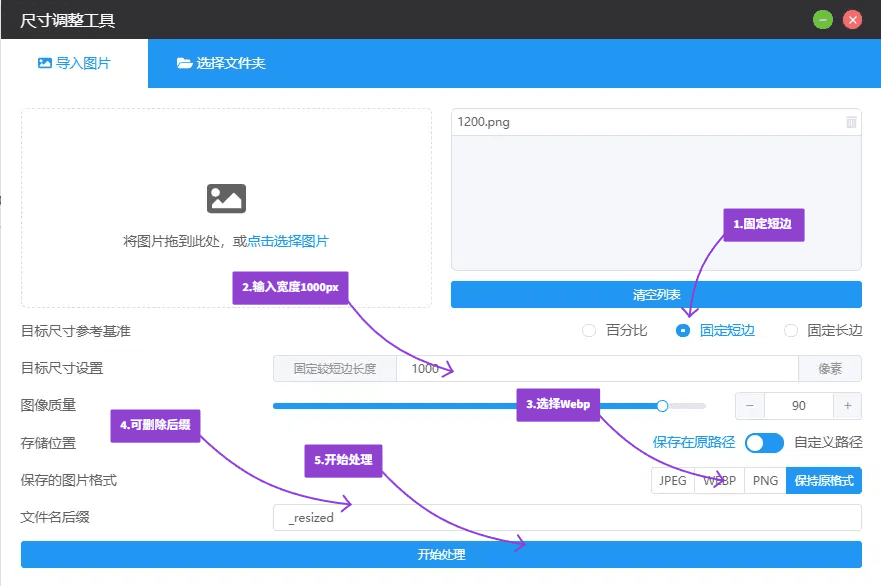This screenshot has height=586, width=881.
Task: Select the 固定长边 radio option
Action: (791, 331)
